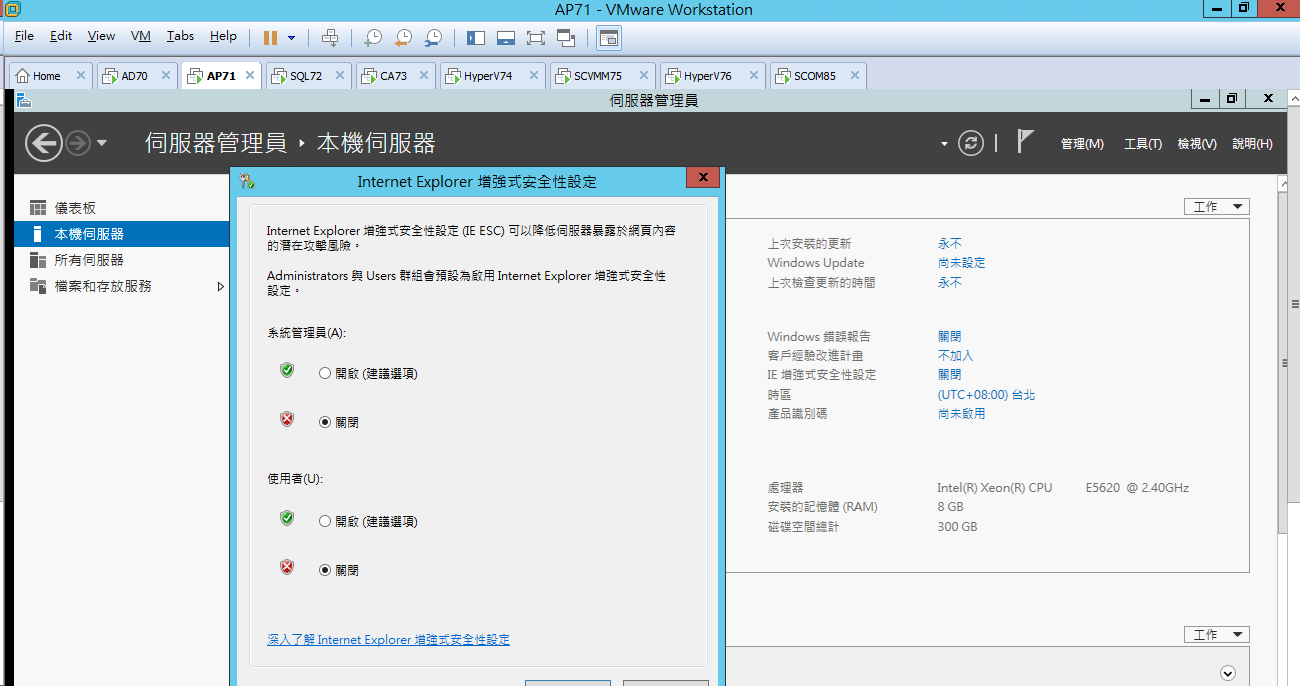Open the Edit menu
1300x686 pixels.
(x=61, y=36)
